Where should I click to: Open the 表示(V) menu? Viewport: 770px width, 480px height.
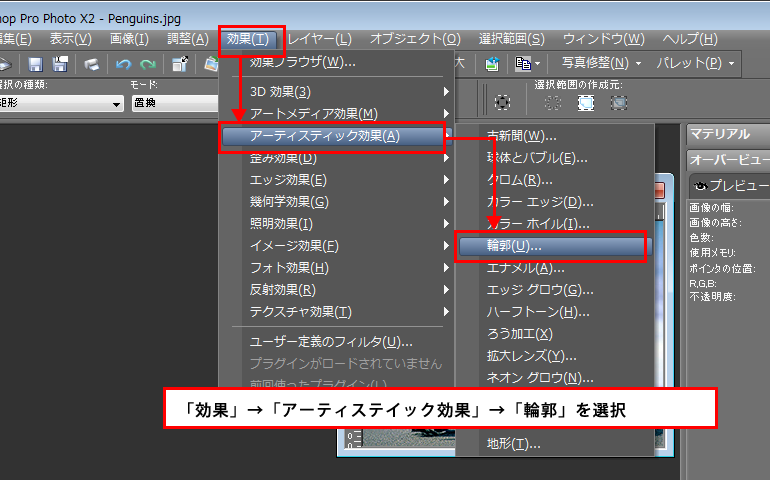71,39
